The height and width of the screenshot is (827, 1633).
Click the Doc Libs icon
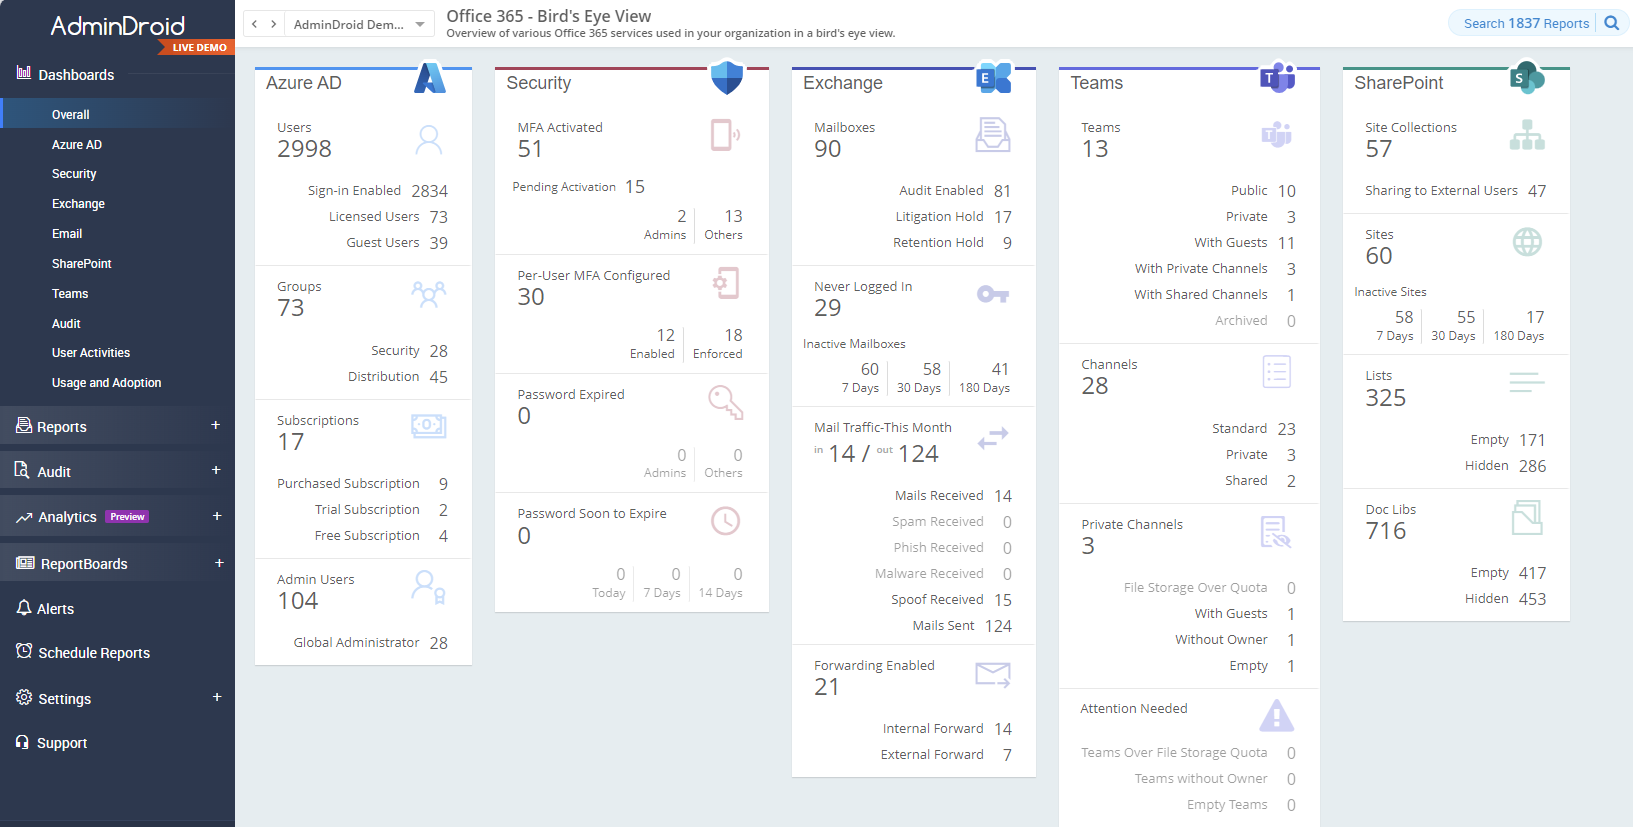(1527, 517)
